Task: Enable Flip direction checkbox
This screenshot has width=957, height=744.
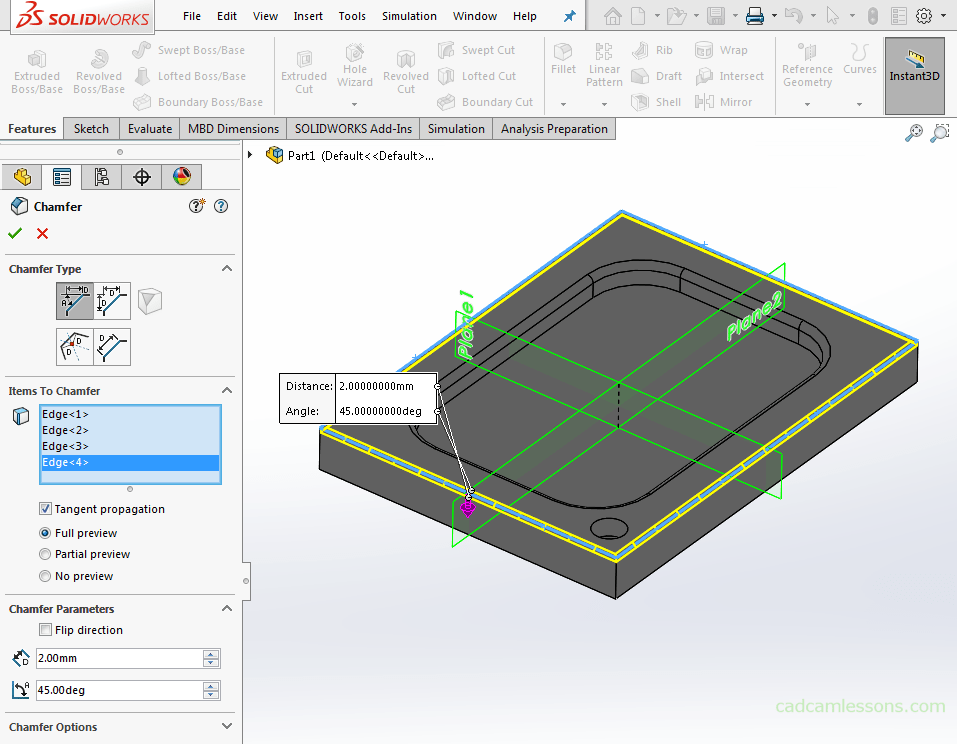Action: (x=45, y=629)
